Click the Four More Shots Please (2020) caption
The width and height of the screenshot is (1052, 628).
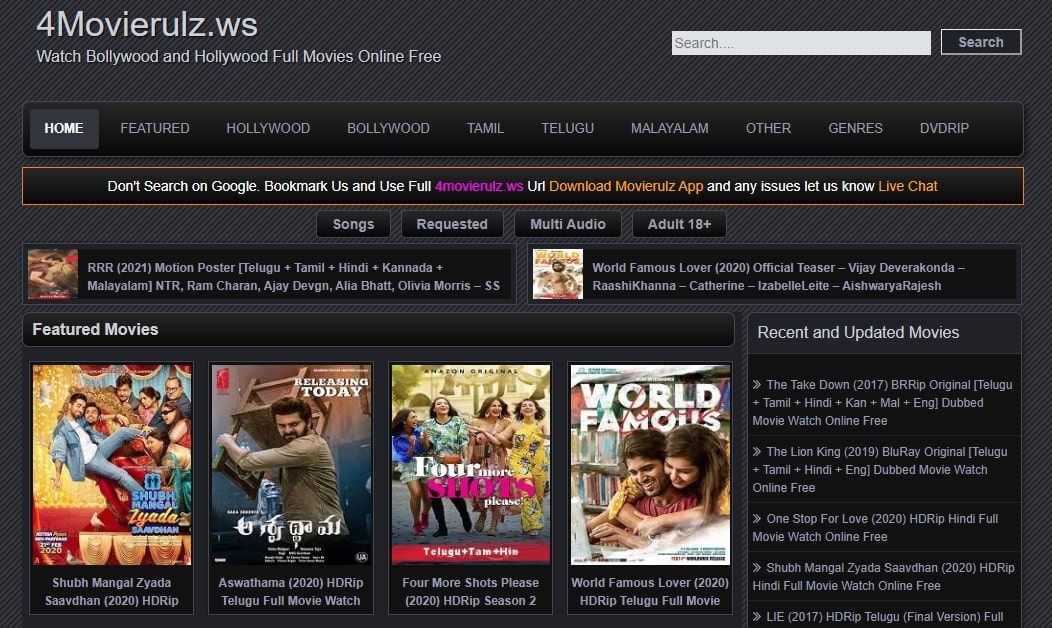click(470, 592)
